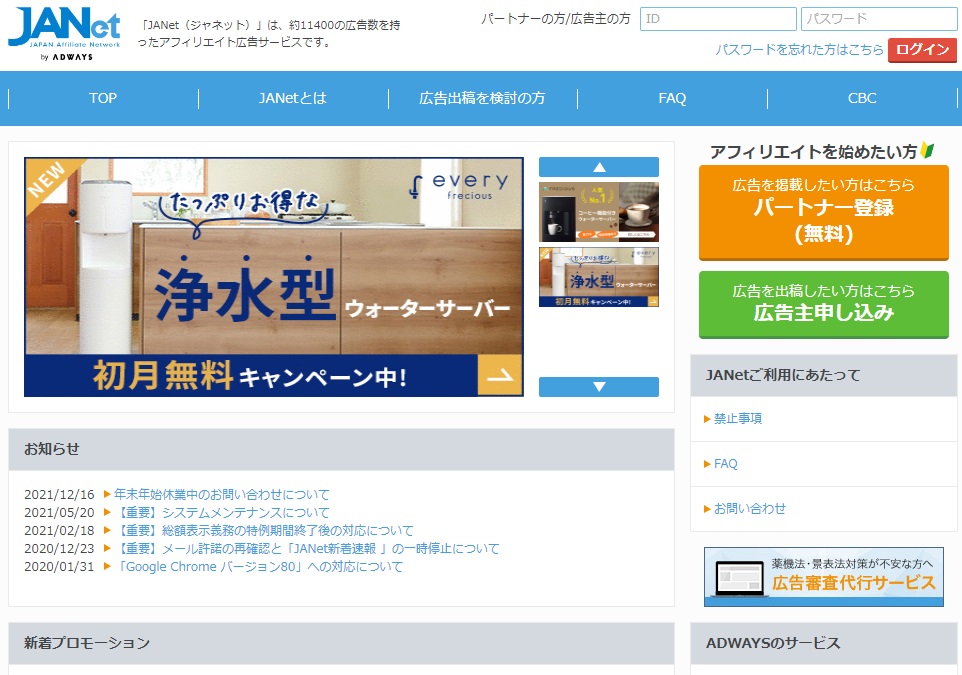
Task: Click the up arrow of the banner carousel
Action: click(599, 167)
